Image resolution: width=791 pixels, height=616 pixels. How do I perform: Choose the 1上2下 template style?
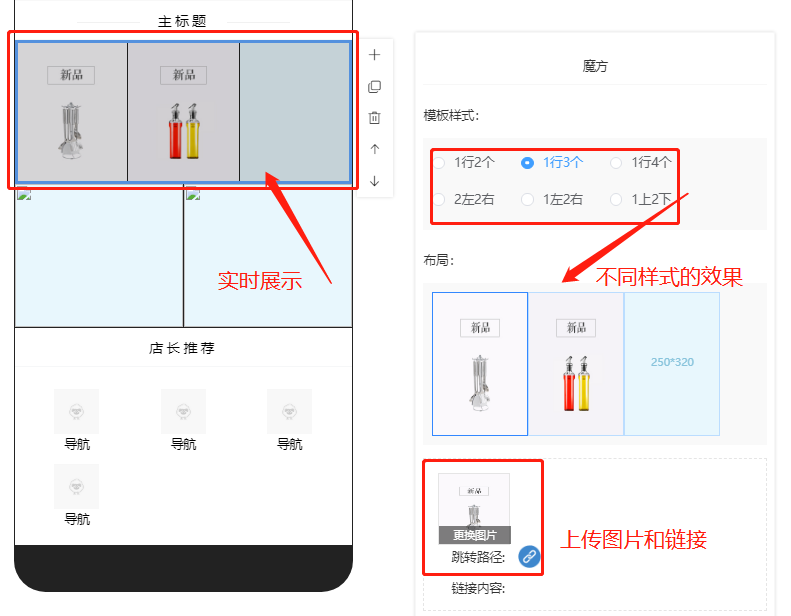641,200
